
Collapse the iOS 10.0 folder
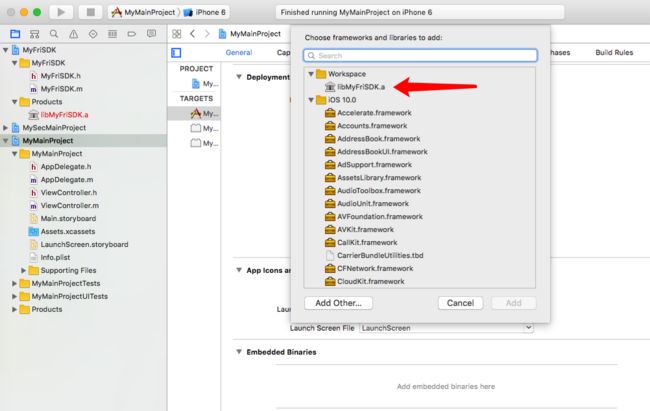tap(311, 100)
